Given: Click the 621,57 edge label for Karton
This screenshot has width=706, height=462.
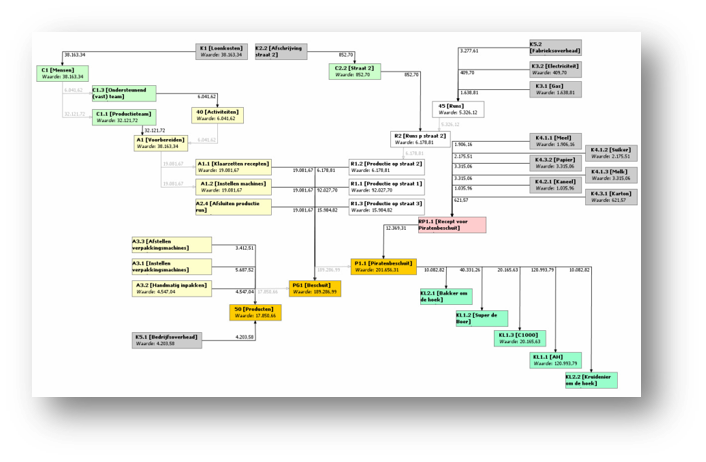Looking at the screenshot, I should pos(461,200).
